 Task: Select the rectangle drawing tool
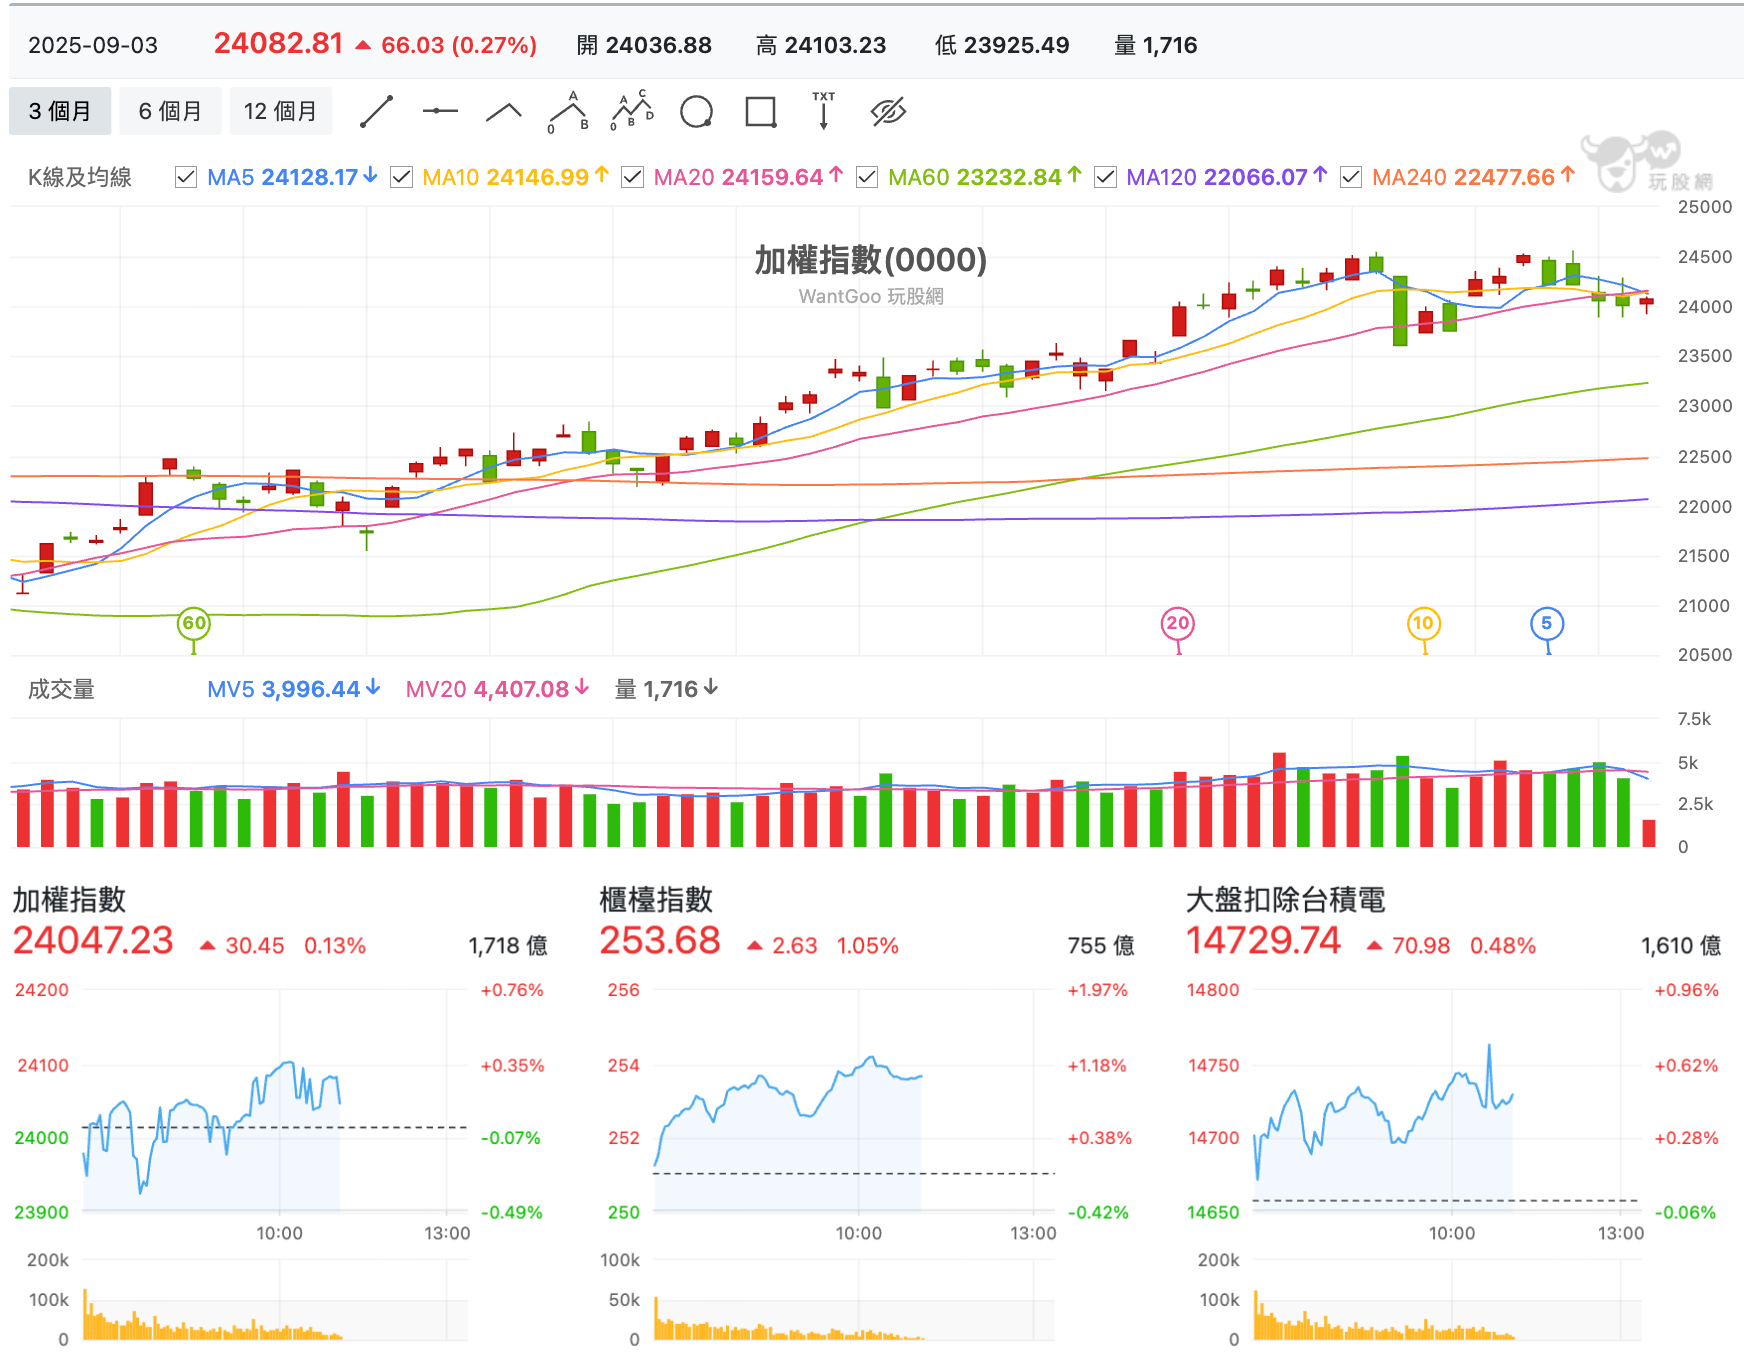(761, 112)
